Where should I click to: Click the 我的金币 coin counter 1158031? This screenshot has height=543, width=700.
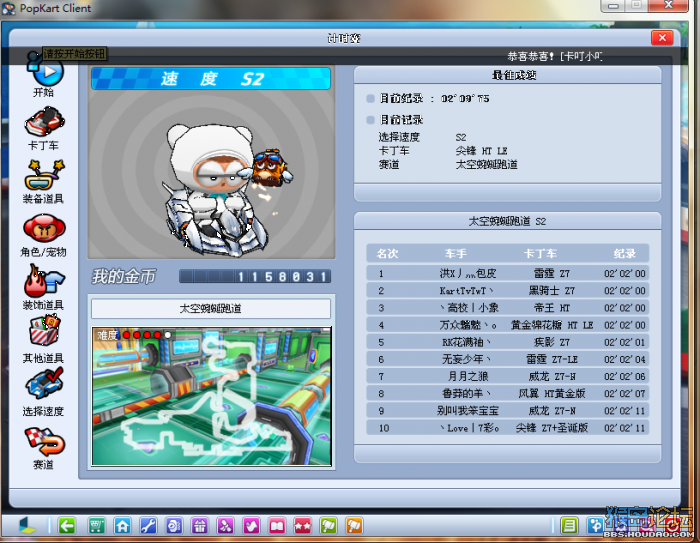[255, 277]
